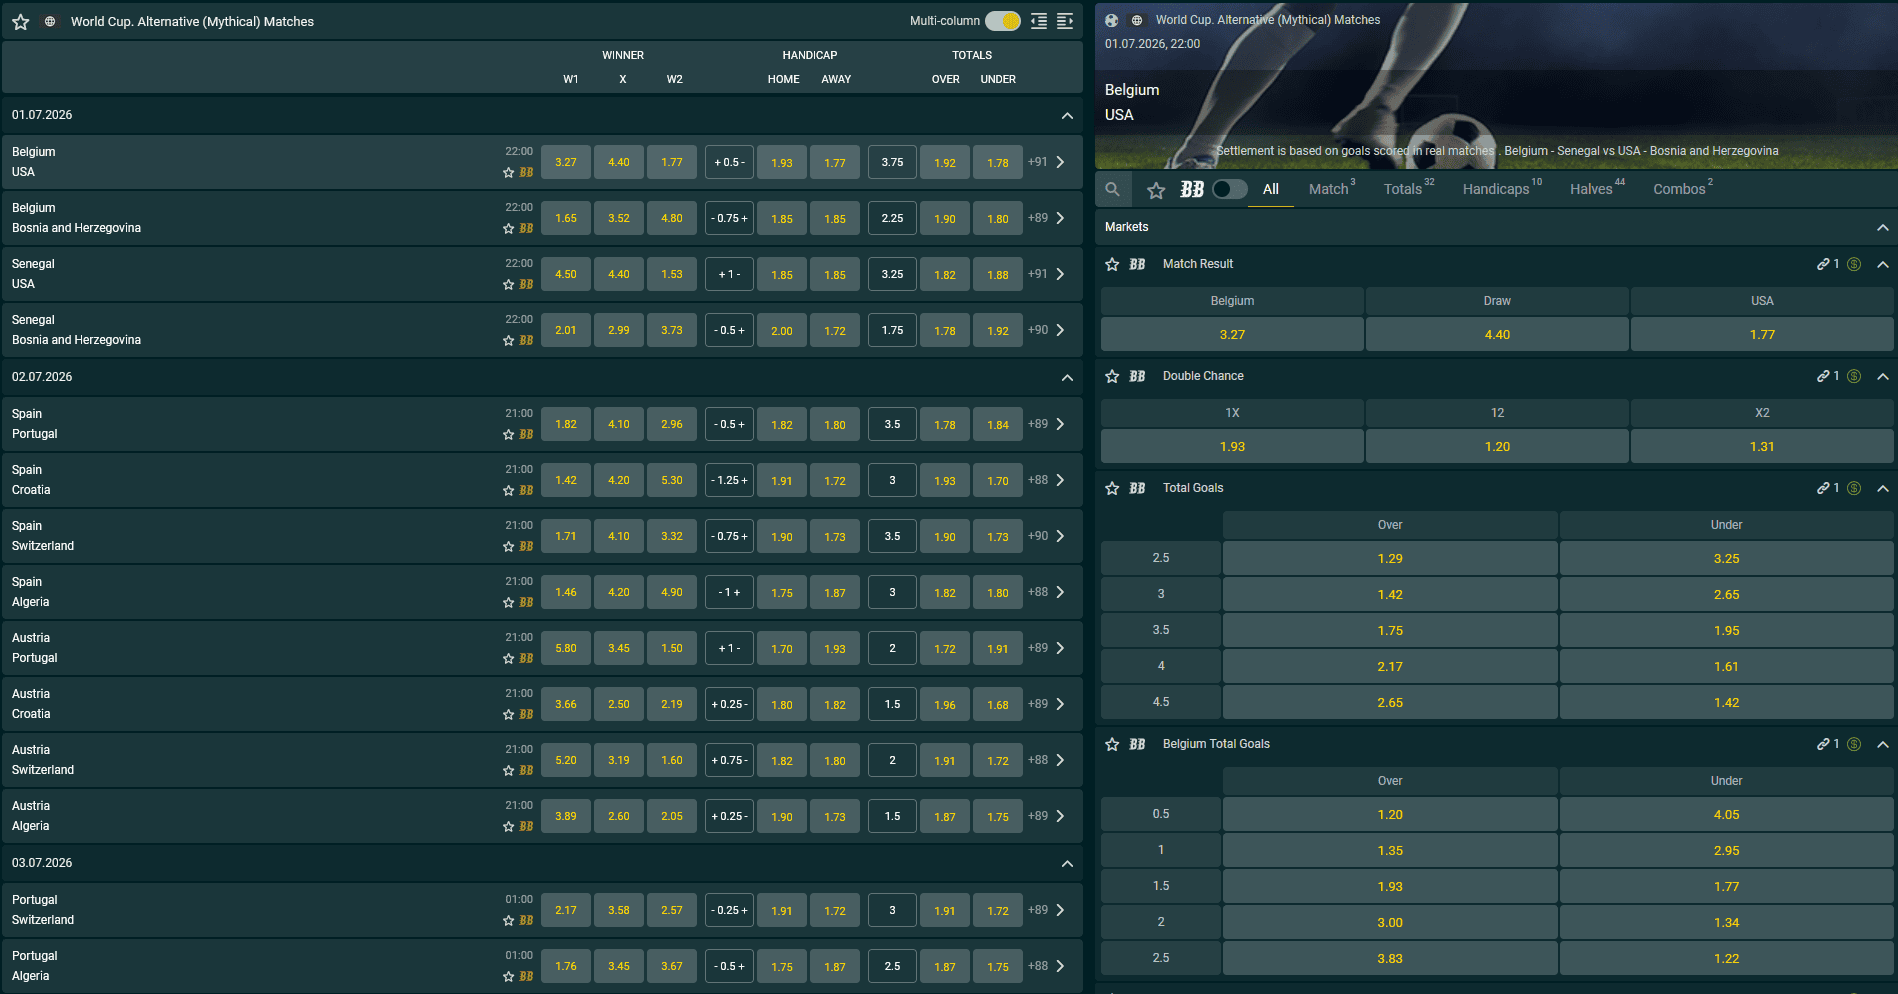Image resolution: width=1898 pixels, height=994 pixels.
Task: Click cashout coin icon on Double Chance
Action: (x=1854, y=376)
